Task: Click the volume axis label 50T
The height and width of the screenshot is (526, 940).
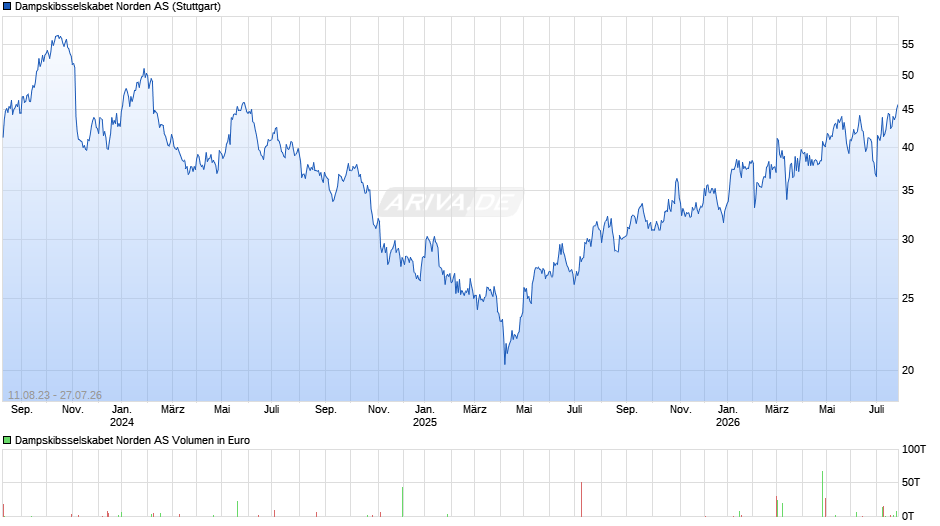Action: [x=911, y=483]
